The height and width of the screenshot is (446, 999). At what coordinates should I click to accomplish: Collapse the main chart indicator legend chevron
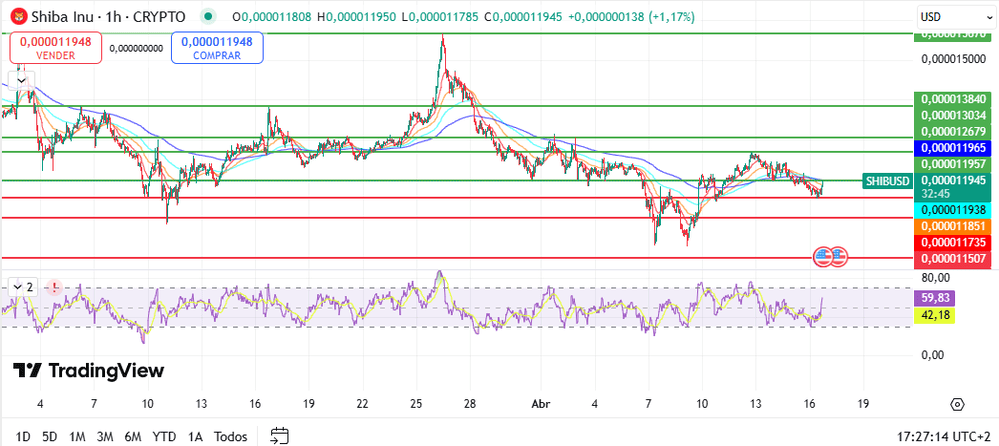(22, 81)
